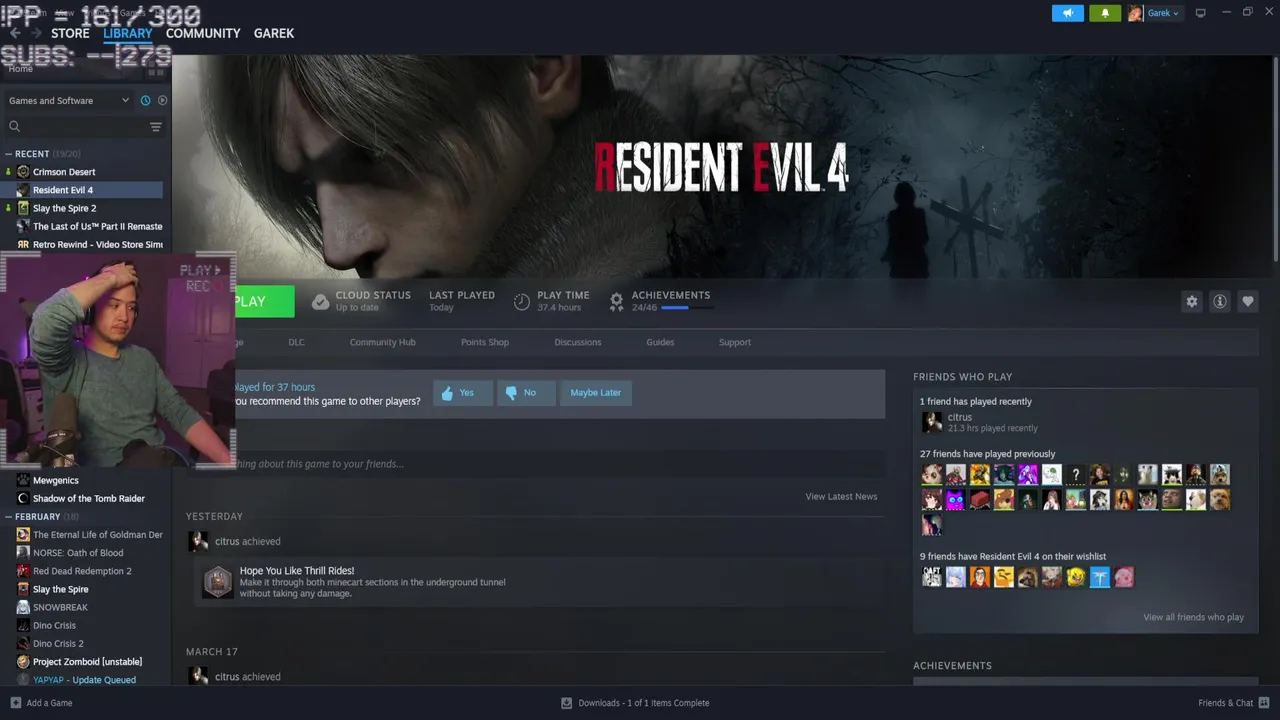Open the Hope You Like Thrill Rides! achievement
Screen dimensions: 1280x720
click(297, 571)
